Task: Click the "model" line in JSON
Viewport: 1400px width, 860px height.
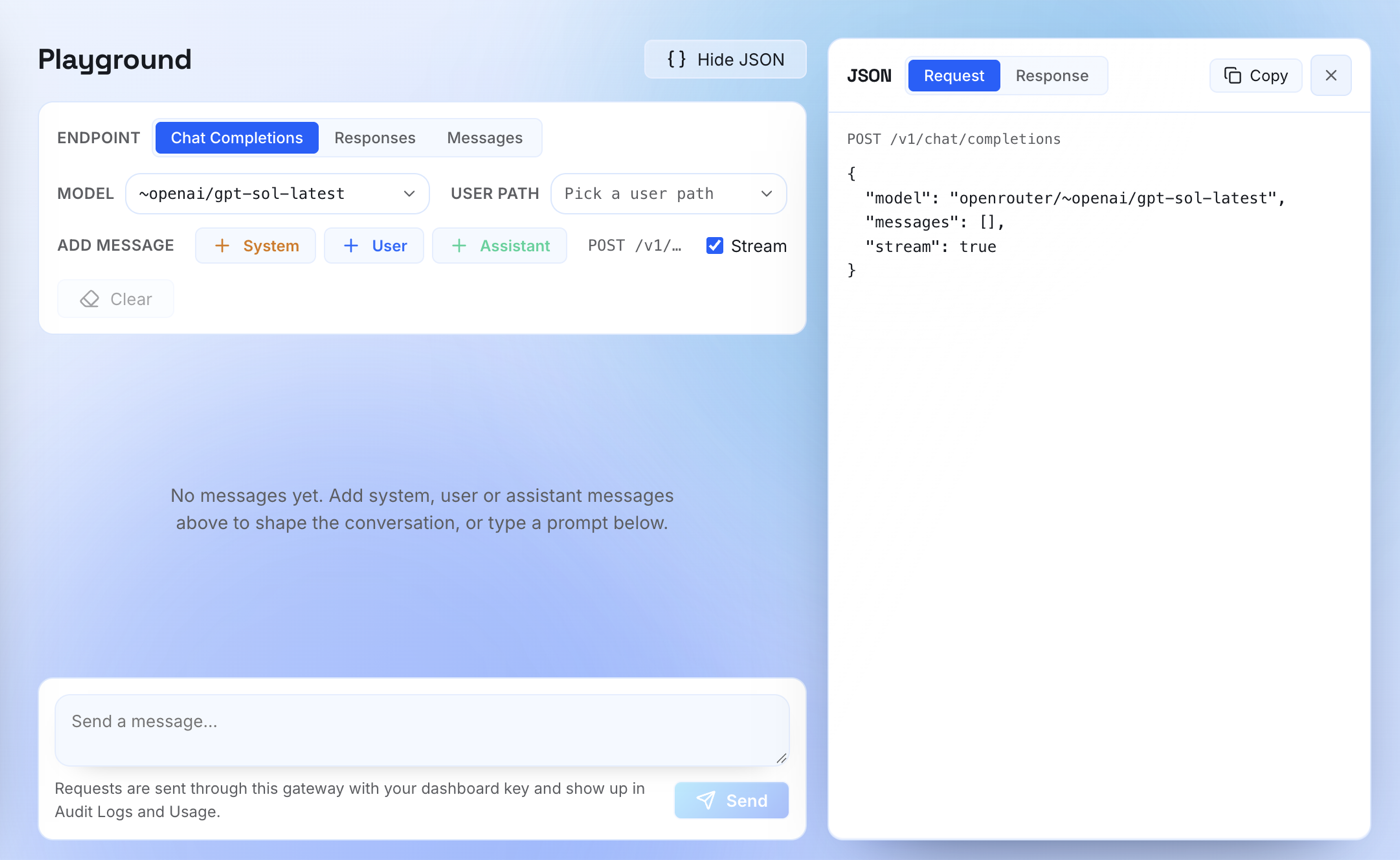Action: (x=1074, y=198)
